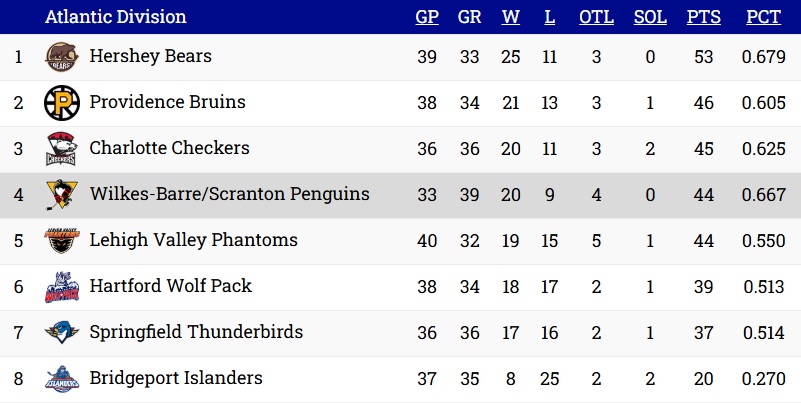Select the Wilkes-Barre/Scranton Penguins row name
801x403 pixels.
click(x=229, y=194)
